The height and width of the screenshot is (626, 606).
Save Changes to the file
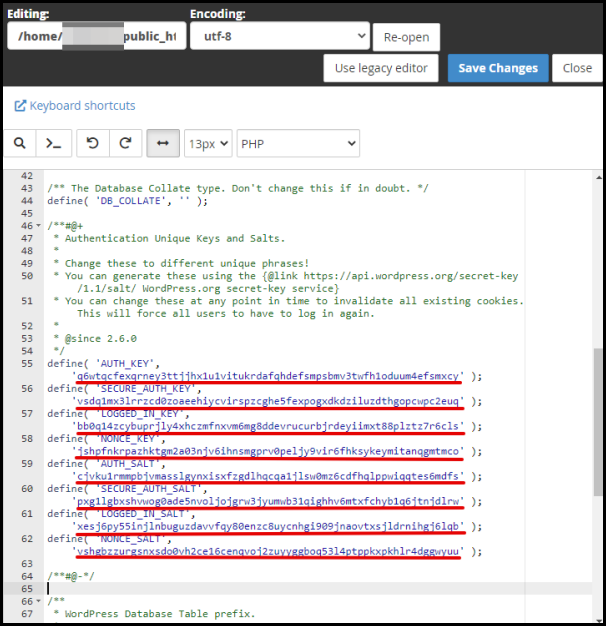tap(498, 68)
